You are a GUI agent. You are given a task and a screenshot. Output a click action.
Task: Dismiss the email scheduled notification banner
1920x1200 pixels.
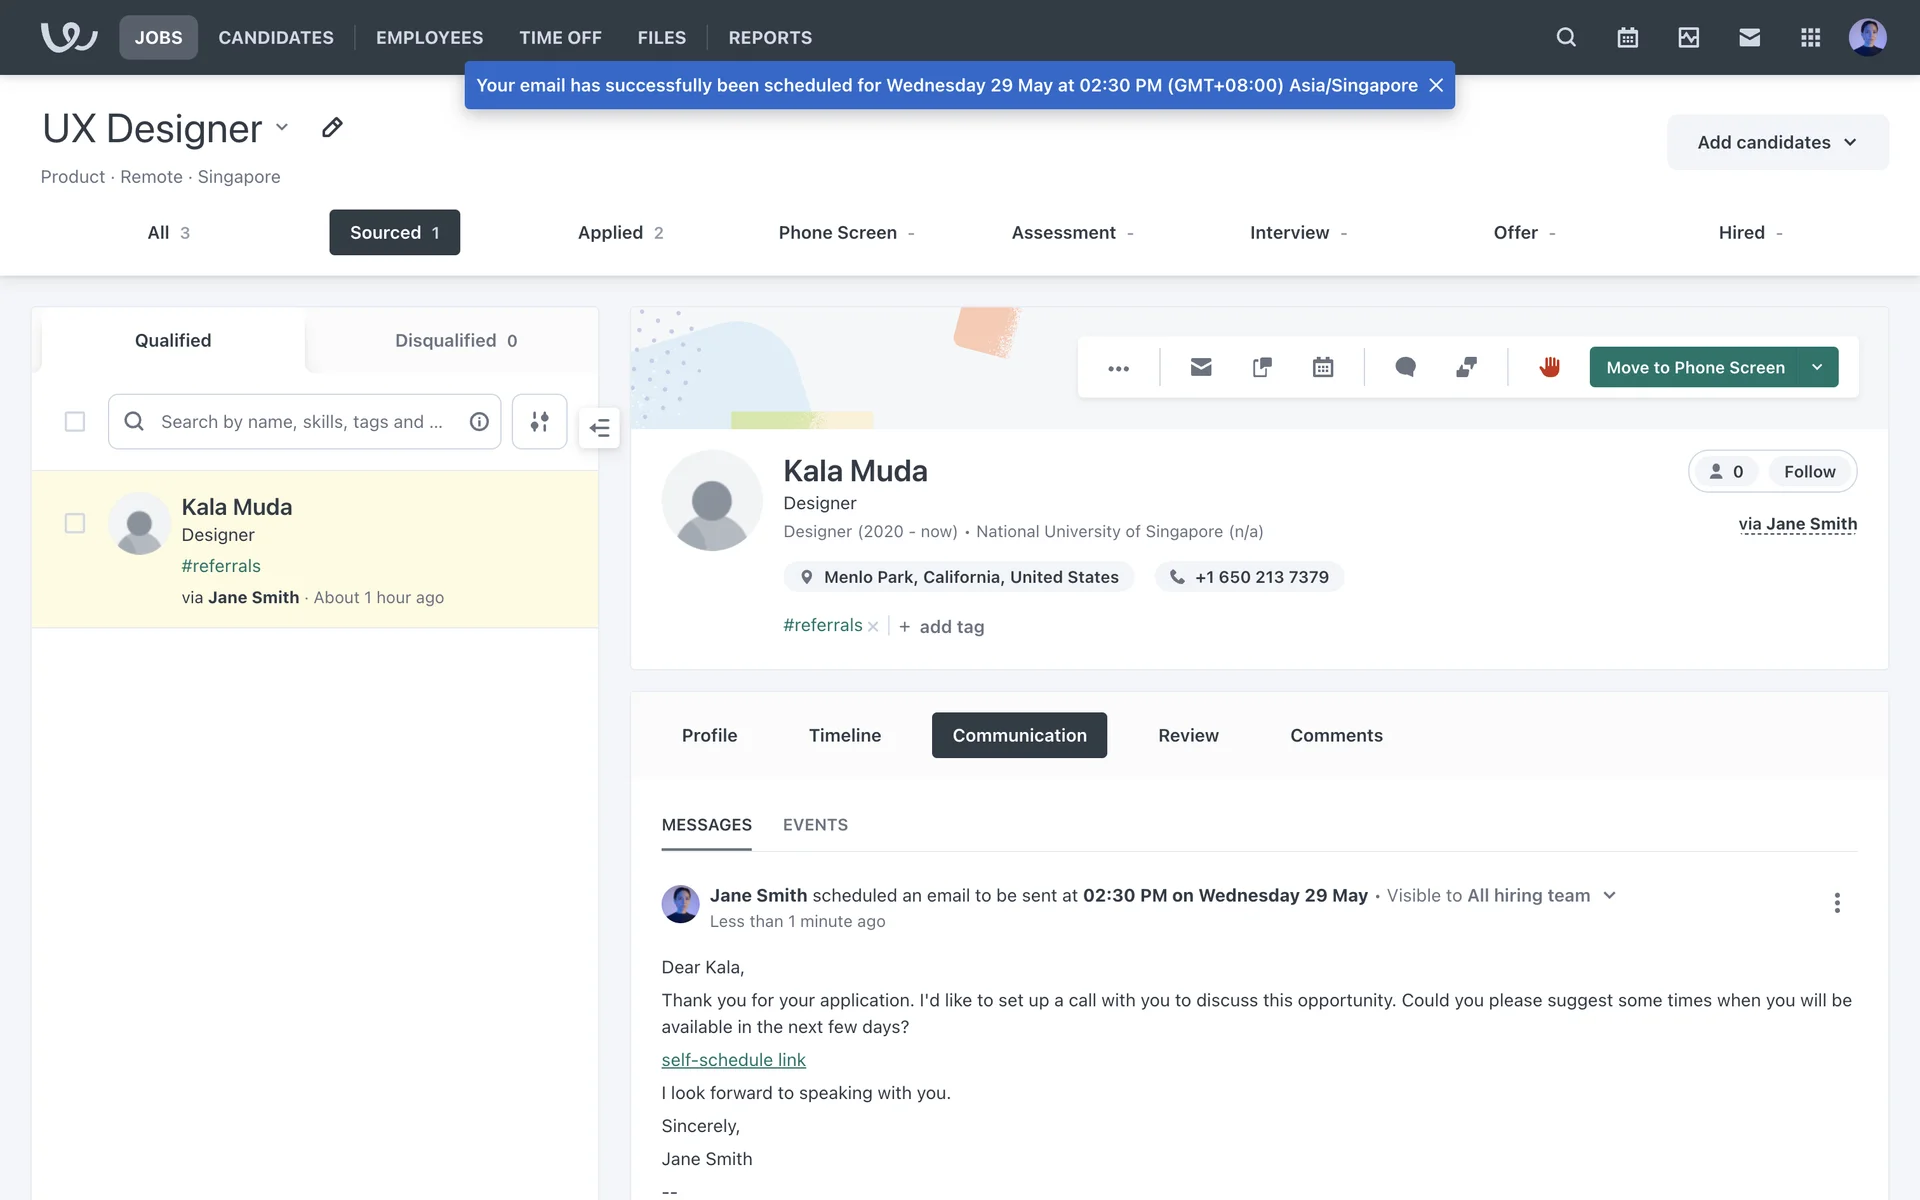[1436, 85]
